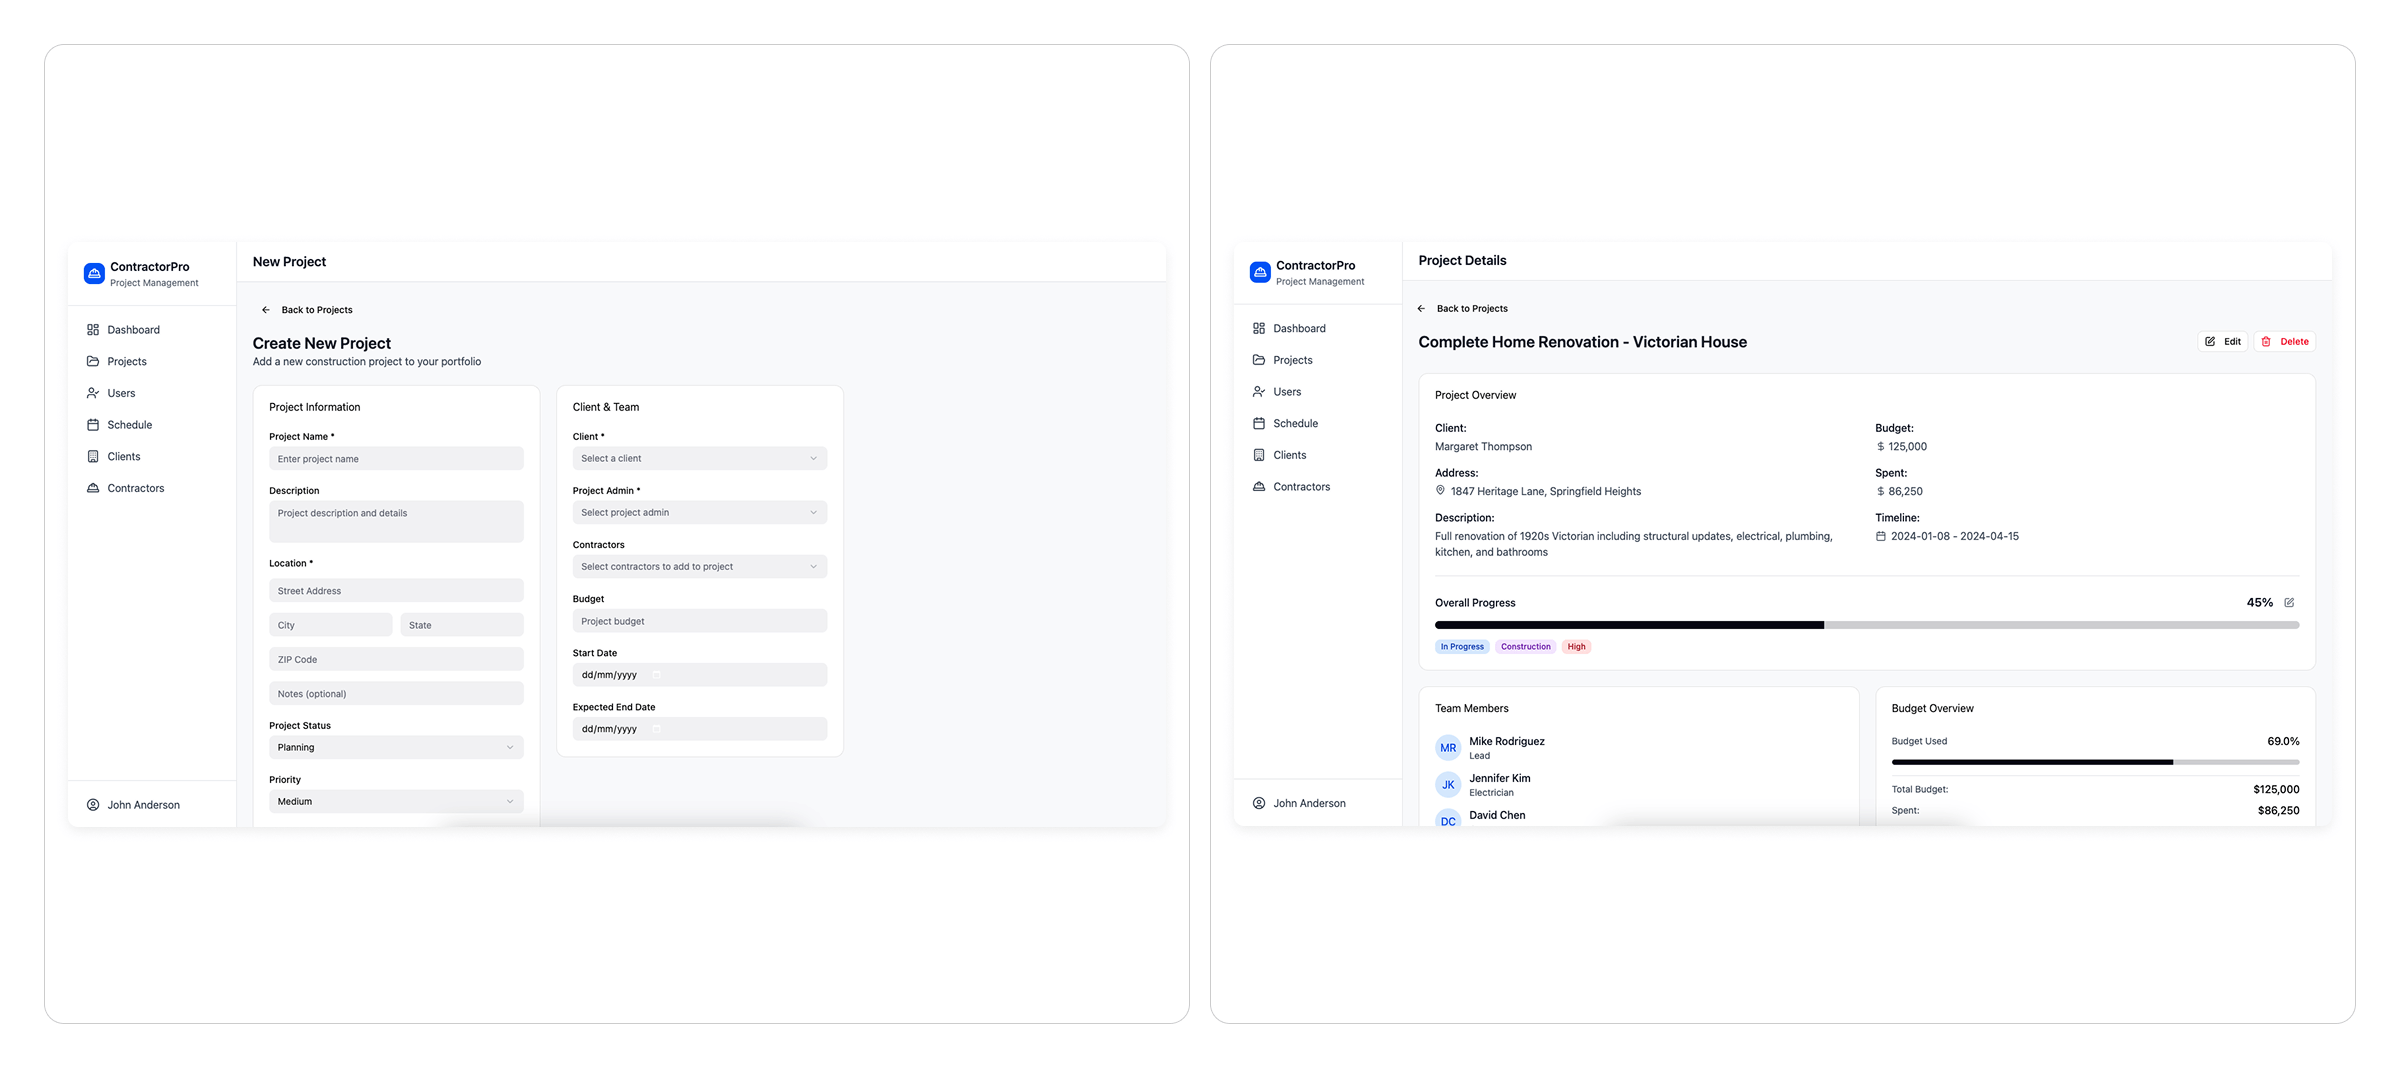Click the Project Name input field
2400x1067 pixels.
[x=395, y=459]
